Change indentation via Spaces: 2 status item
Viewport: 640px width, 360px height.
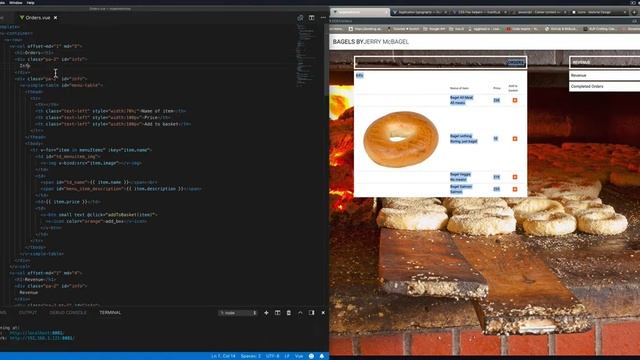click(x=250, y=356)
